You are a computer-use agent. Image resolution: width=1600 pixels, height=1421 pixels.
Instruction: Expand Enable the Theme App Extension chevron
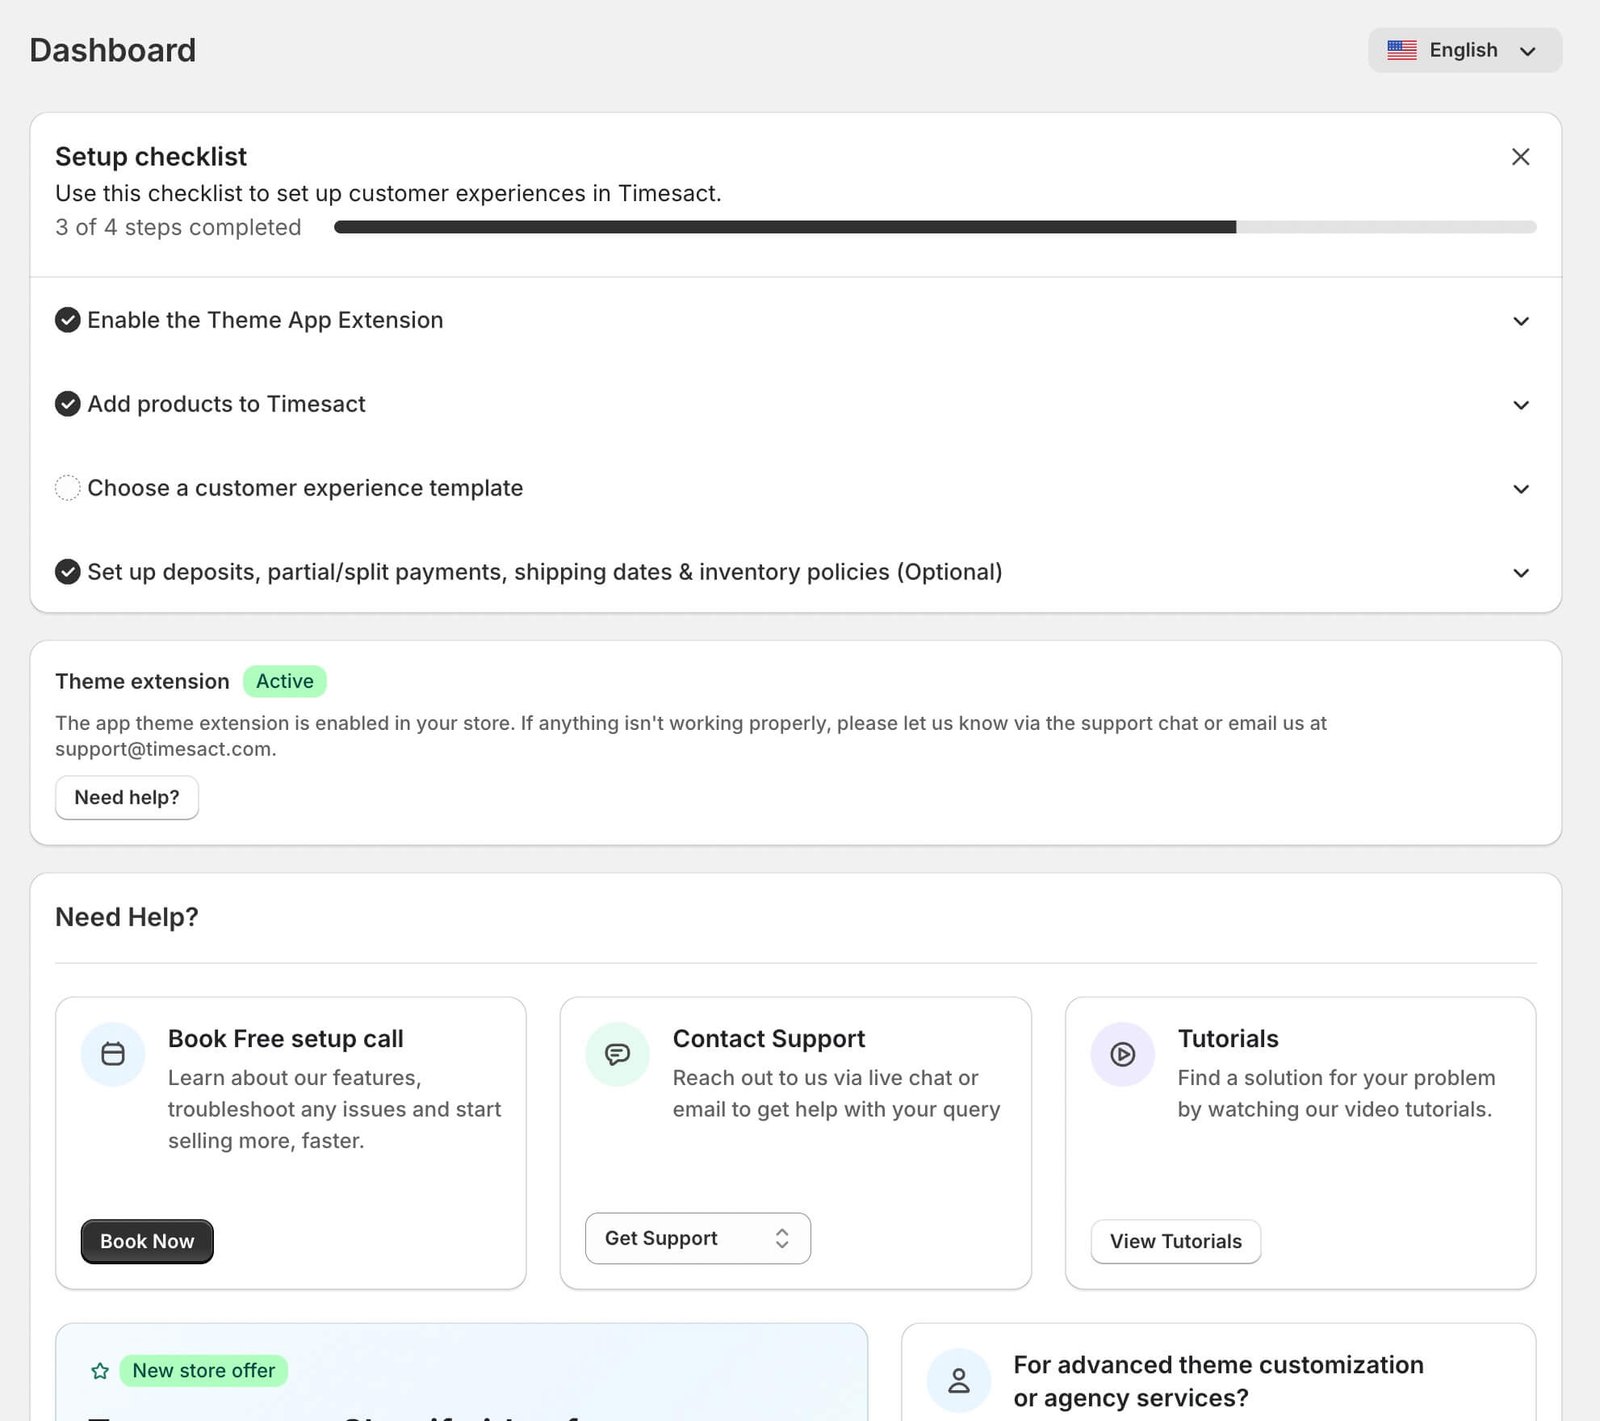tap(1521, 321)
